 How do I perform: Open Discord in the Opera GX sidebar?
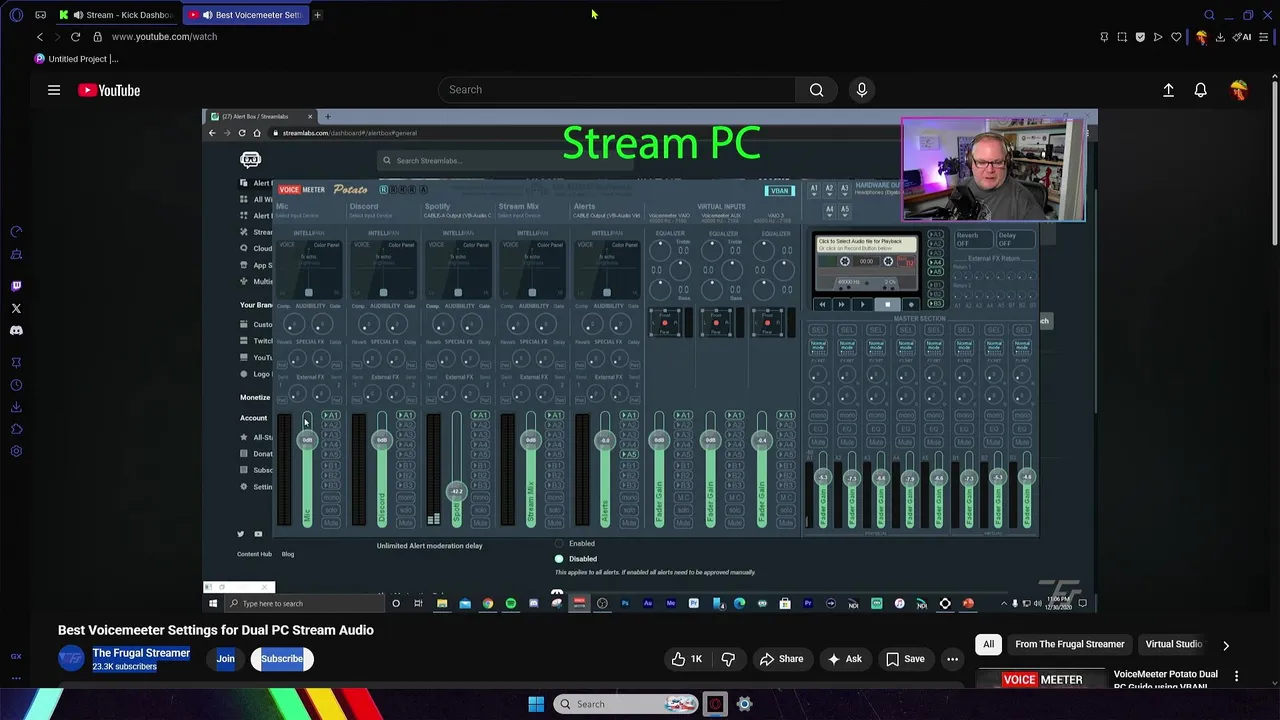16,330
